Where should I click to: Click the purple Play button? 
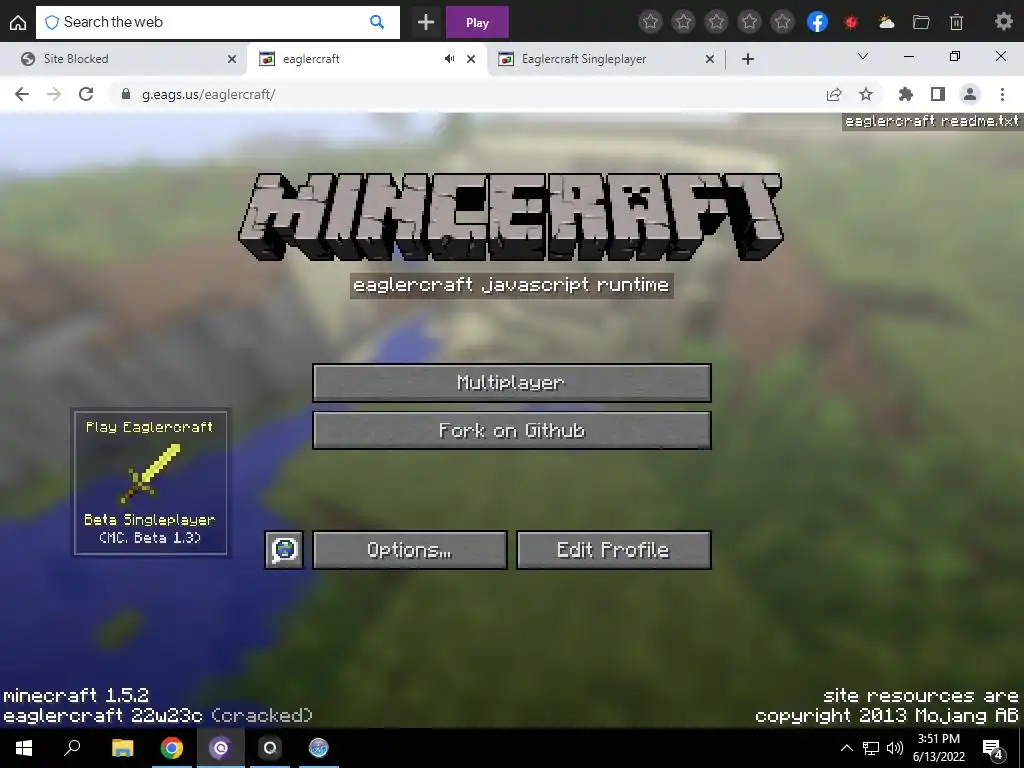(477, 22)
